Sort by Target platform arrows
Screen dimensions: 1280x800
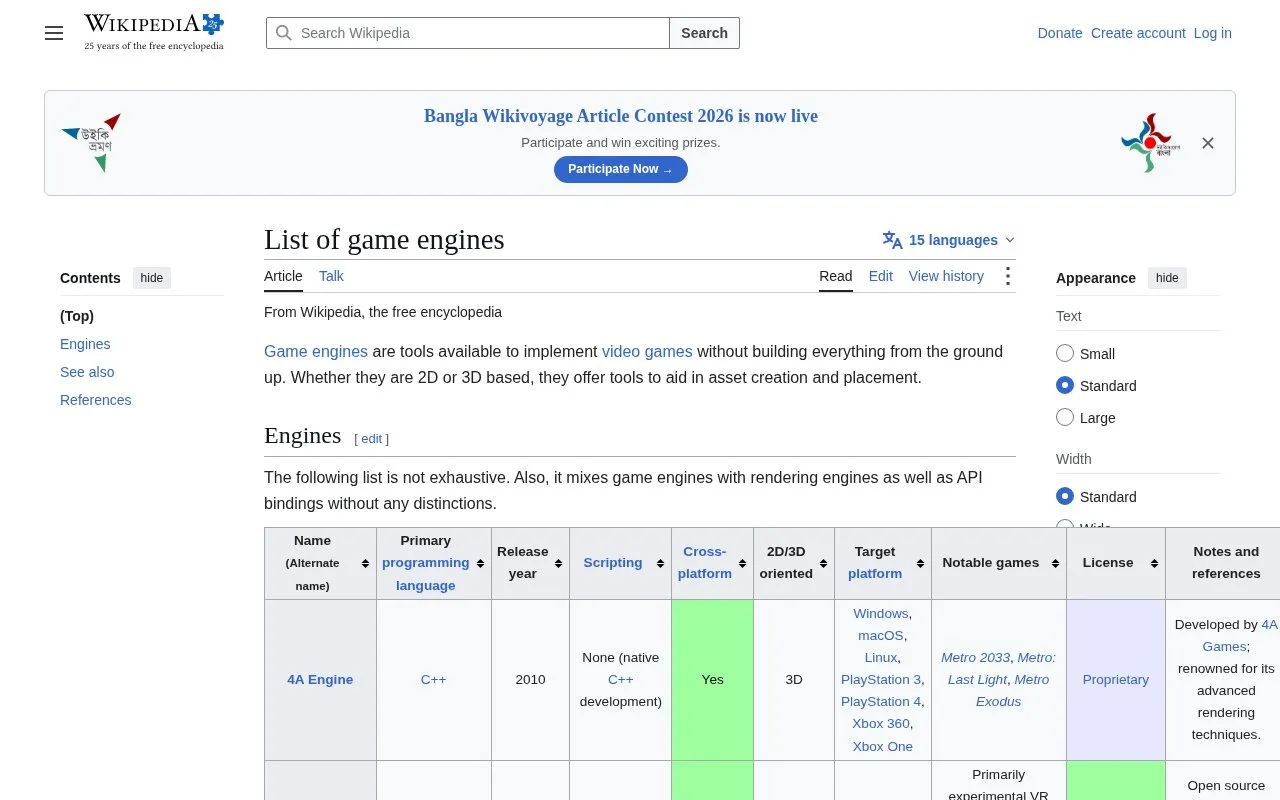[x=920, y=564]
